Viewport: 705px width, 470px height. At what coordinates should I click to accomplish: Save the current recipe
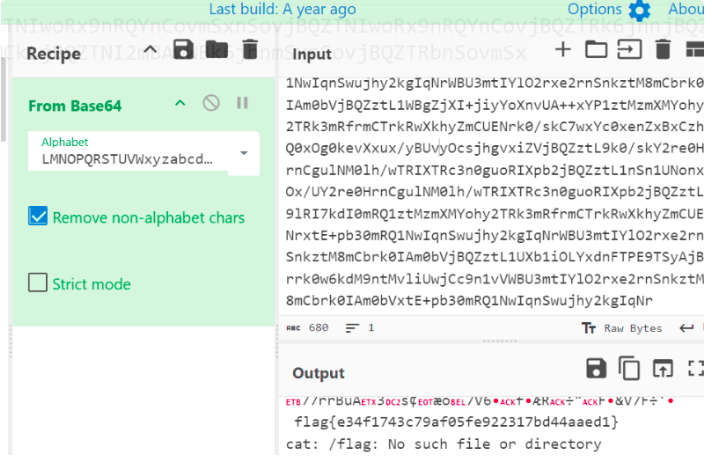183,50
